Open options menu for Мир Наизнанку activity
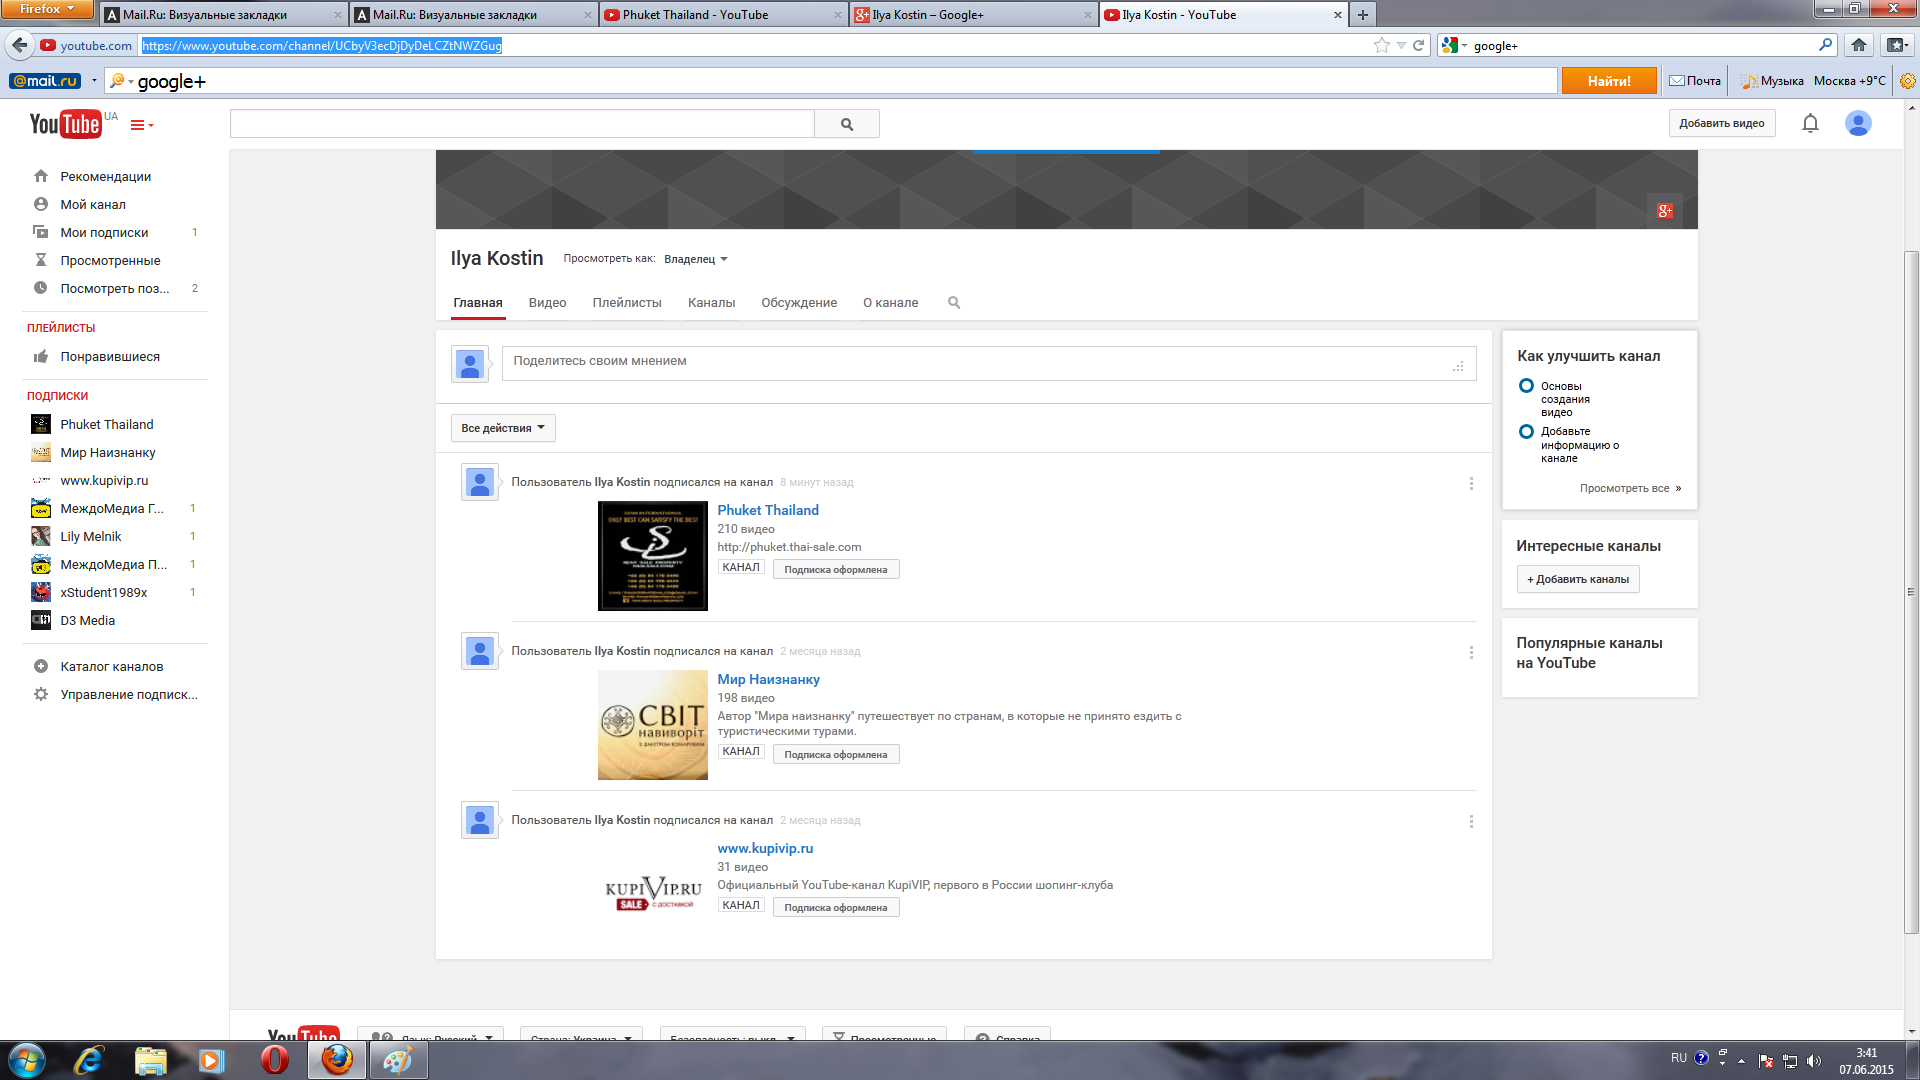 (x=1471, y=652)
